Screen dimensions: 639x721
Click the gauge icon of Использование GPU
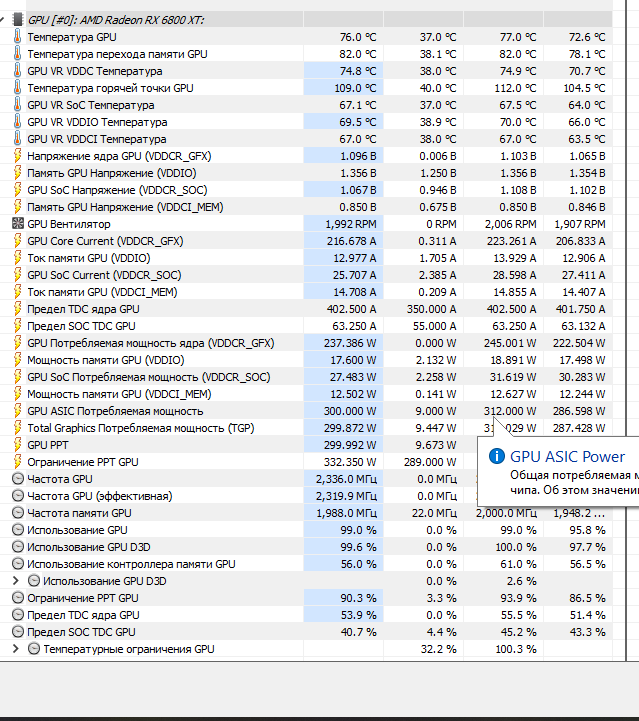(17, 530)
